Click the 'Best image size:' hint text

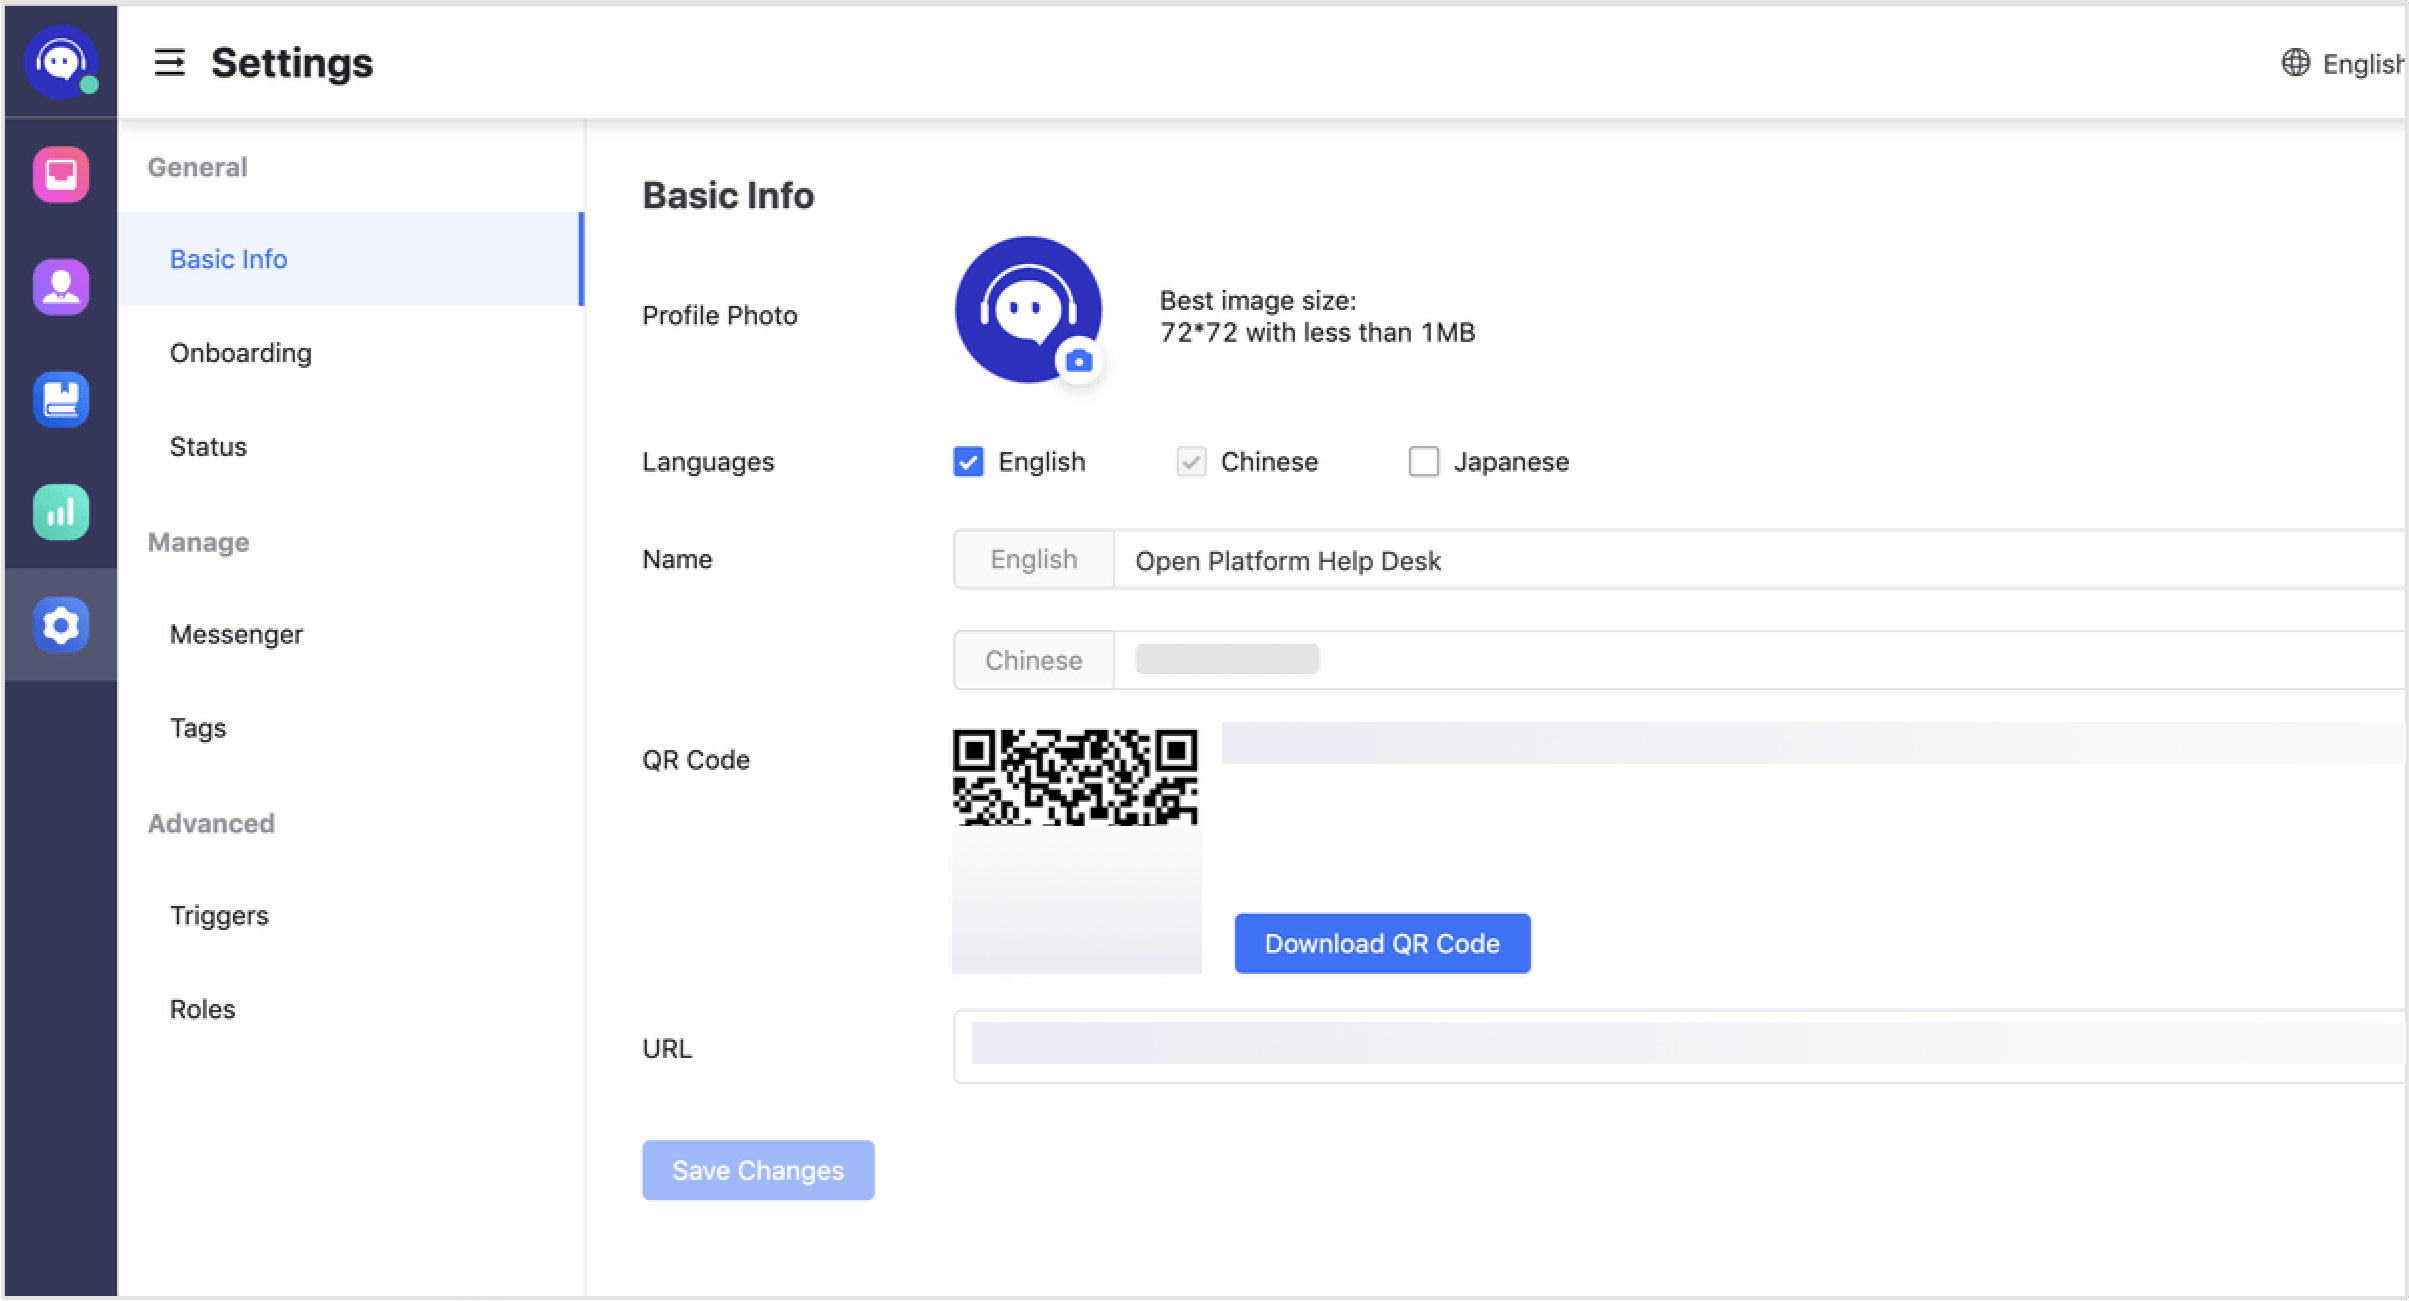point(1258,301)
